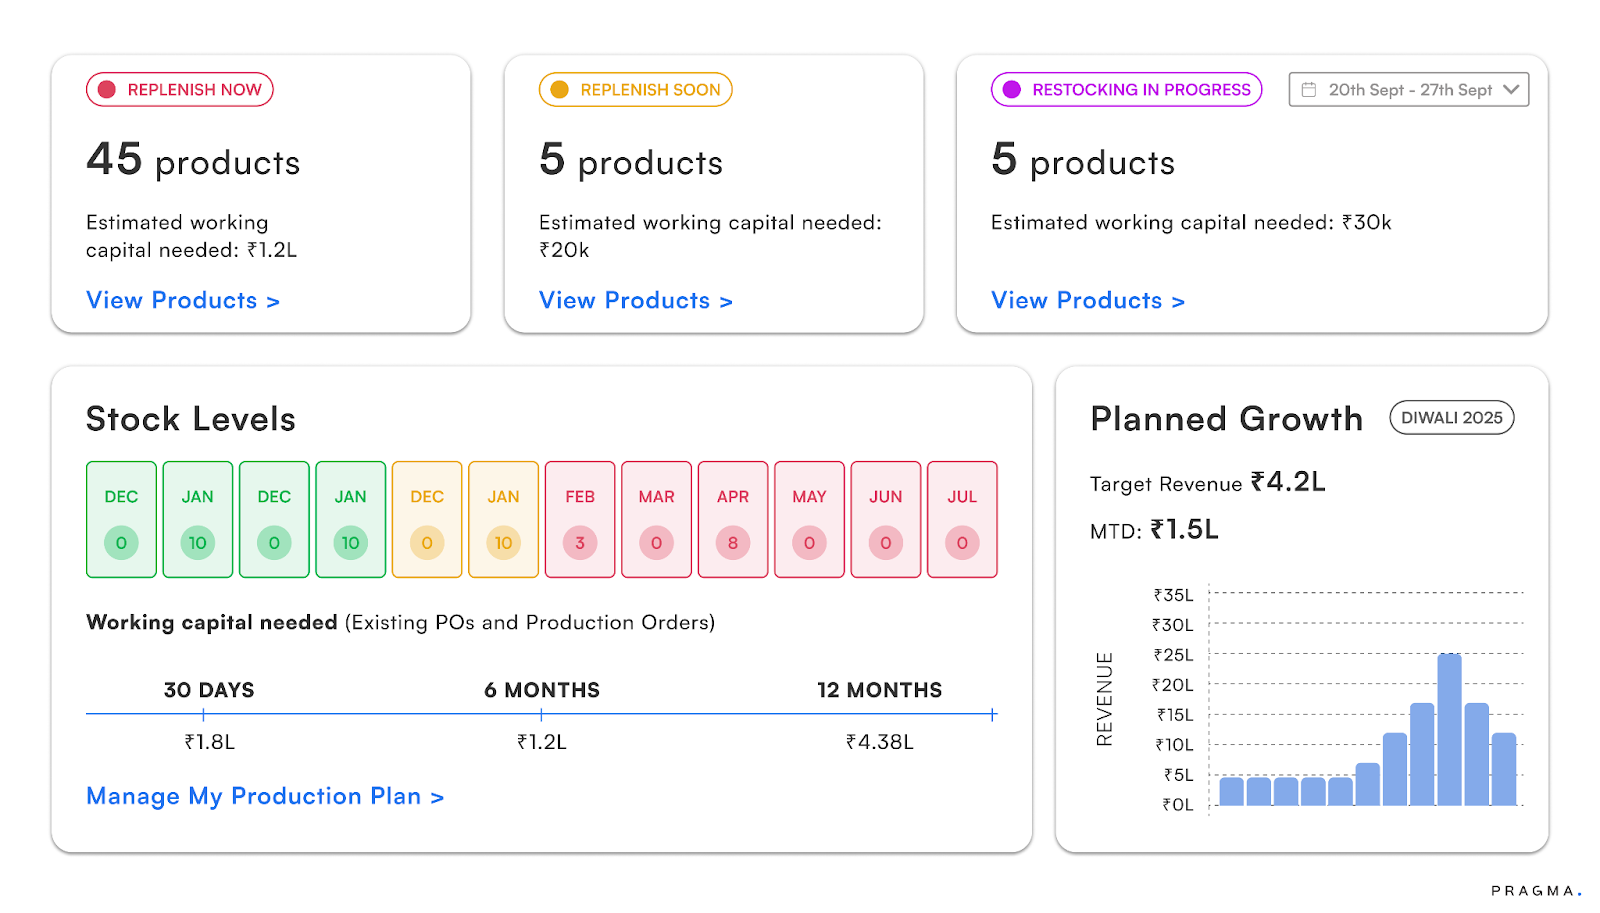Open the calendar icon beside the date range
This screenshot has width=1600, height=913.
(1308, 89)
